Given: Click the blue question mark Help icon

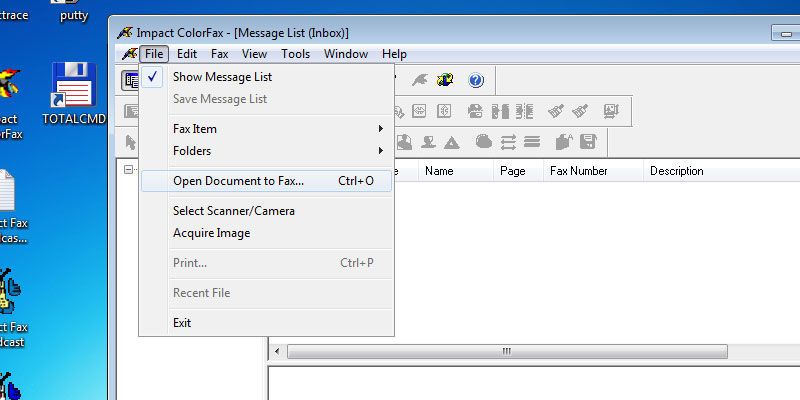Looking at the screenshot, I should pyautogui.click(x=476, y=80).
